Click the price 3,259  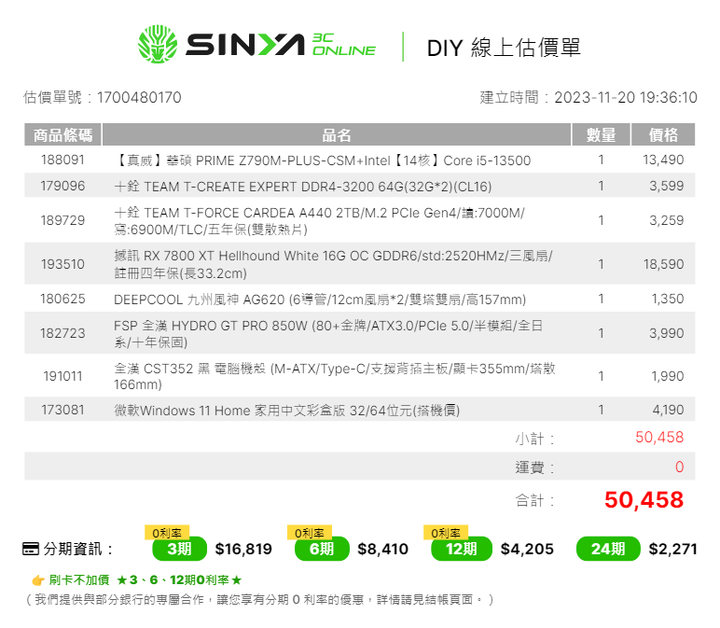pyautogui.click(x=666, y=220)
